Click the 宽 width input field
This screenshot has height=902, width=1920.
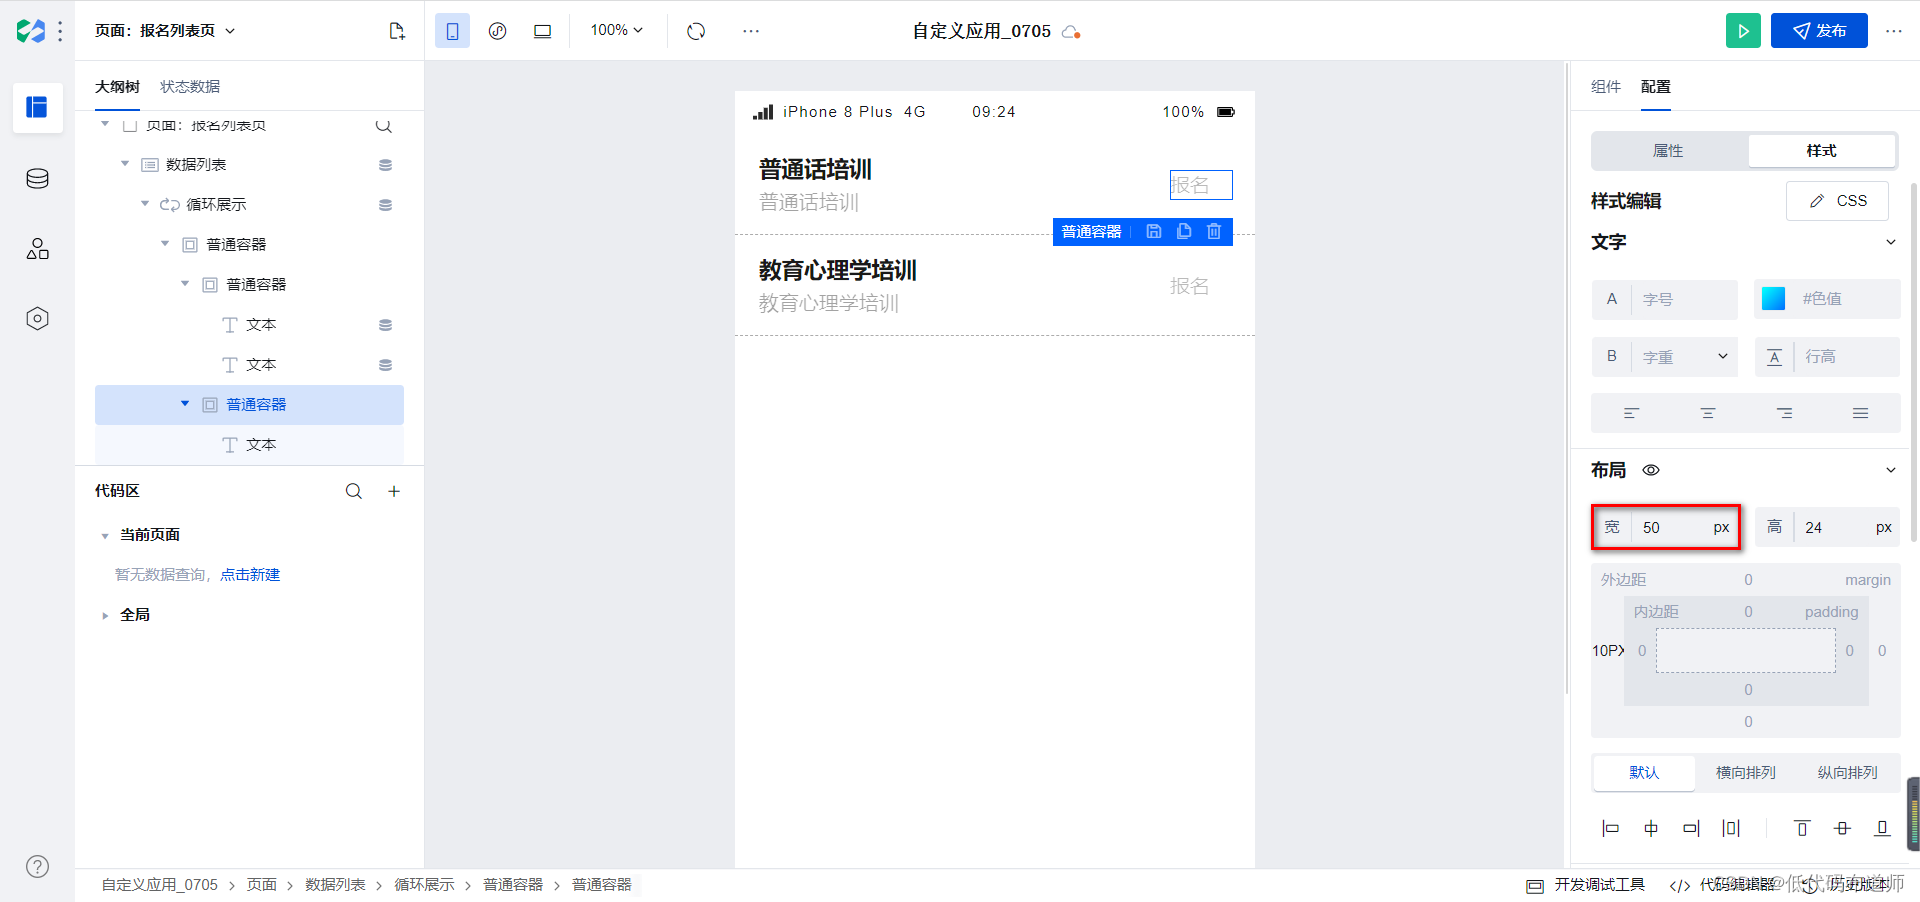coord(1666,527)
